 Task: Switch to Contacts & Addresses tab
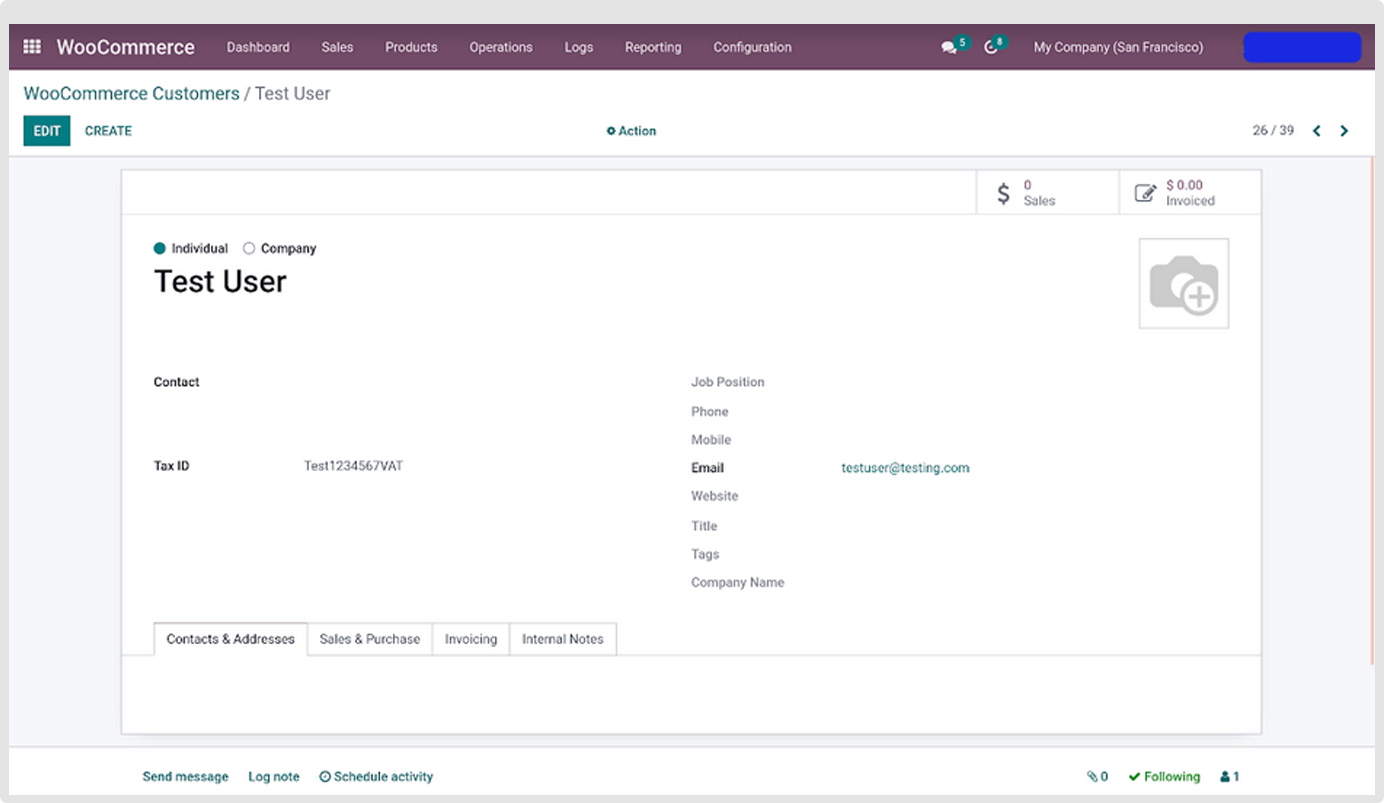pos(231,639)
